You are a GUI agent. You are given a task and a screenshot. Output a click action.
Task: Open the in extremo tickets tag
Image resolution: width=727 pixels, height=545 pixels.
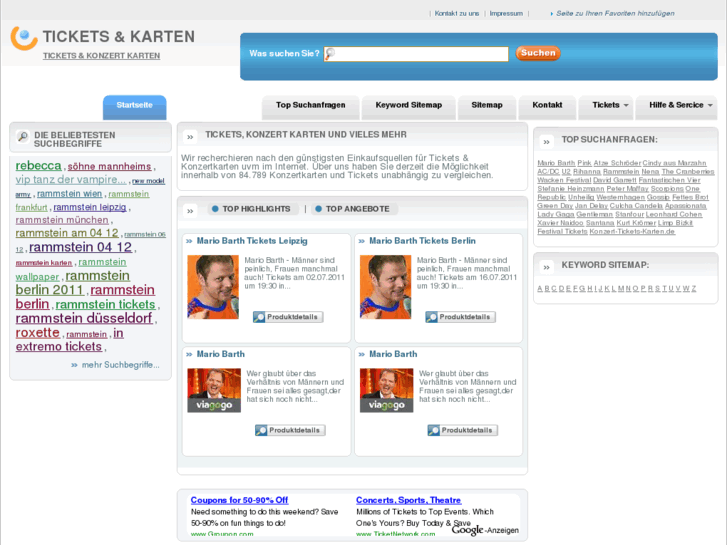click(69, 340)
